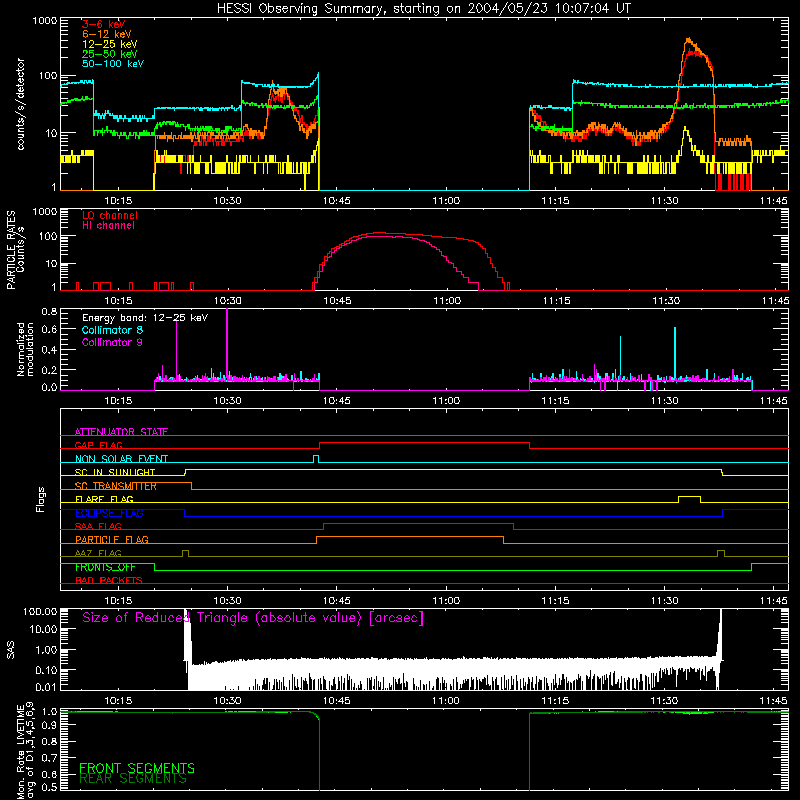Click the 0.01 tick label on SAS axis
The width and height of the screenshot is (800, 800).
click(x=45, y=687)
